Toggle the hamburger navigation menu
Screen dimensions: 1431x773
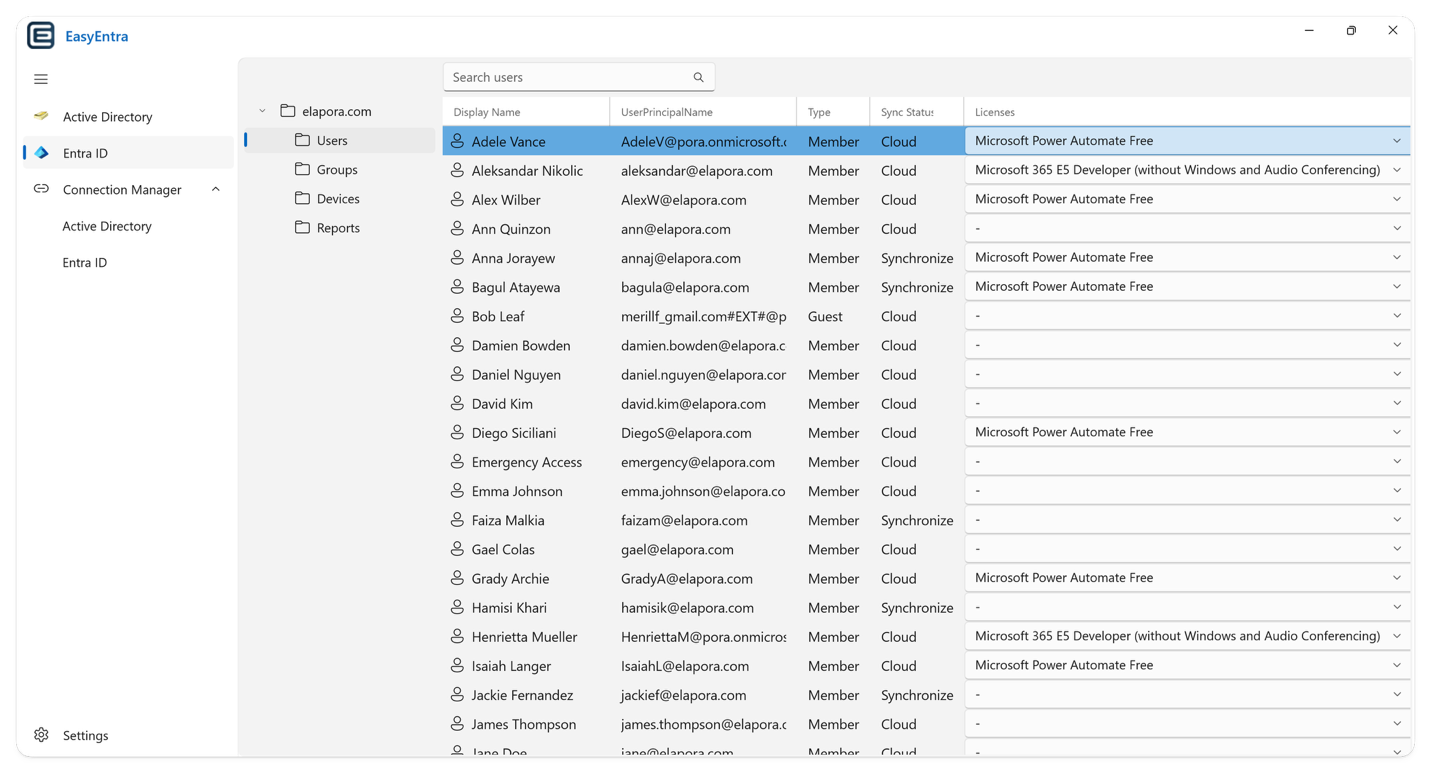(x=41, y=79)
